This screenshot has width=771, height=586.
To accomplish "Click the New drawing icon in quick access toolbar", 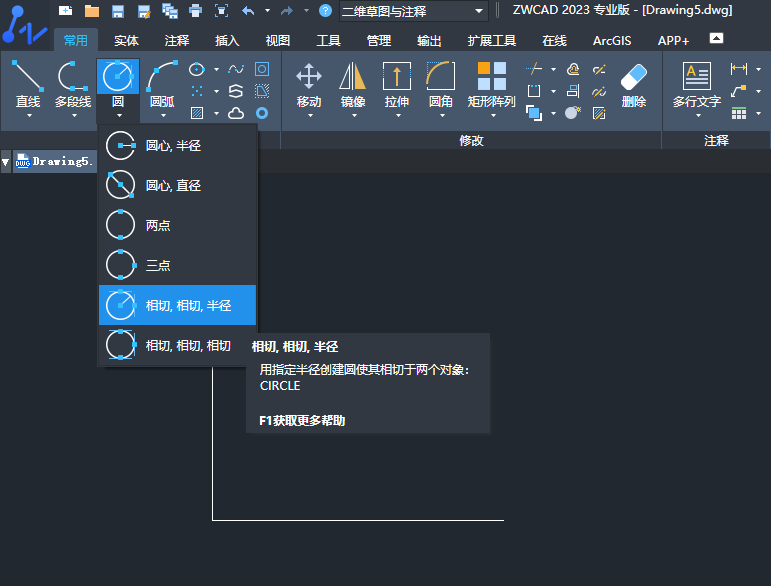I will [65, 10].
